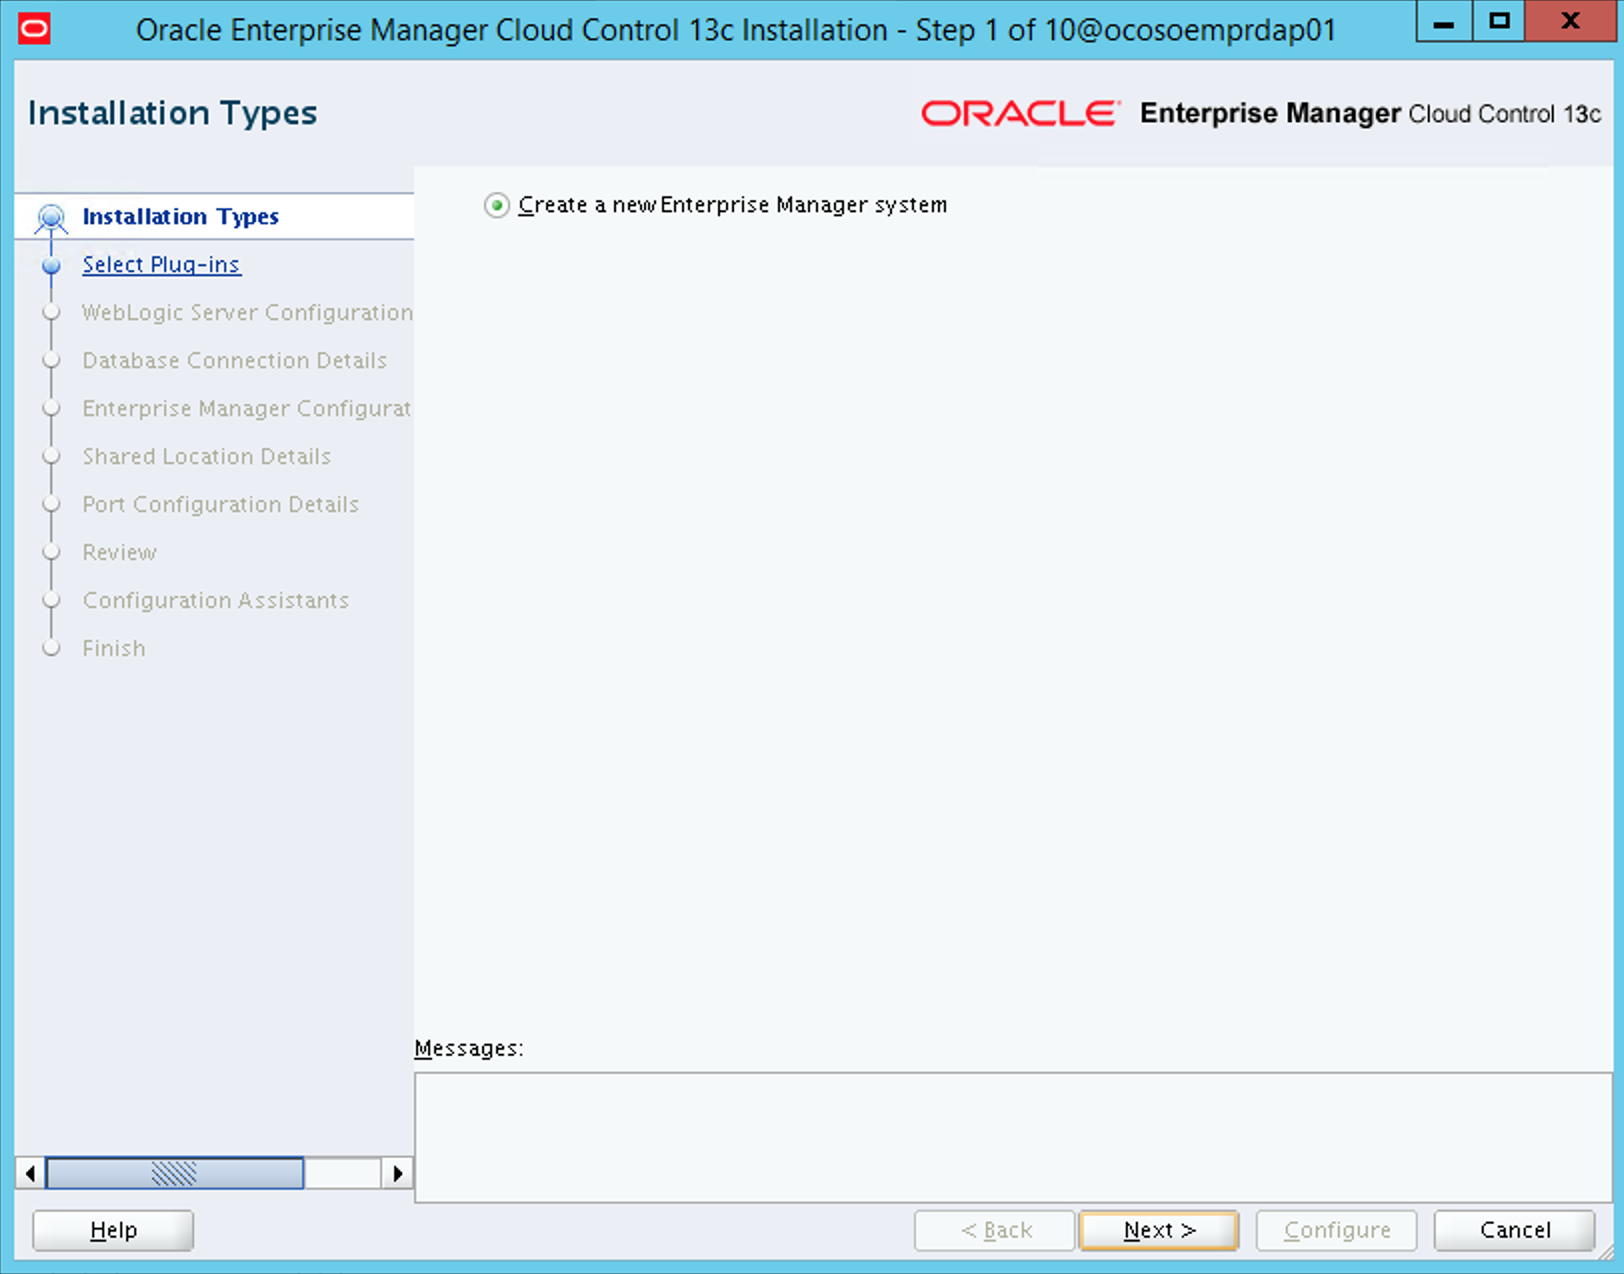Click the right scroll arrow of step list
1624x1274 pixels.
398,1173
